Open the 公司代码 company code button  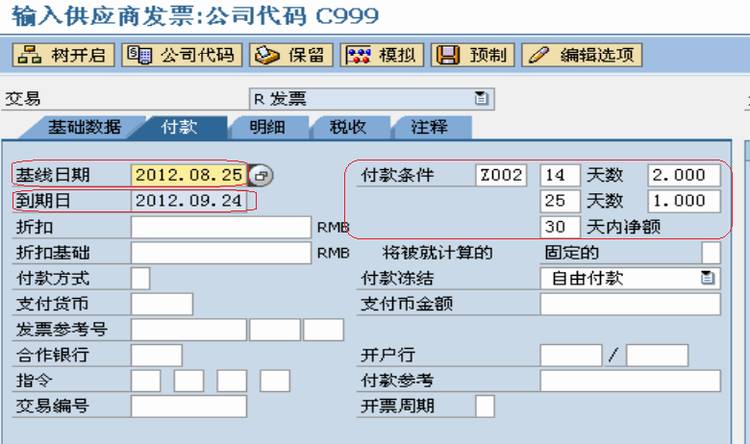[x=182, y=55]
